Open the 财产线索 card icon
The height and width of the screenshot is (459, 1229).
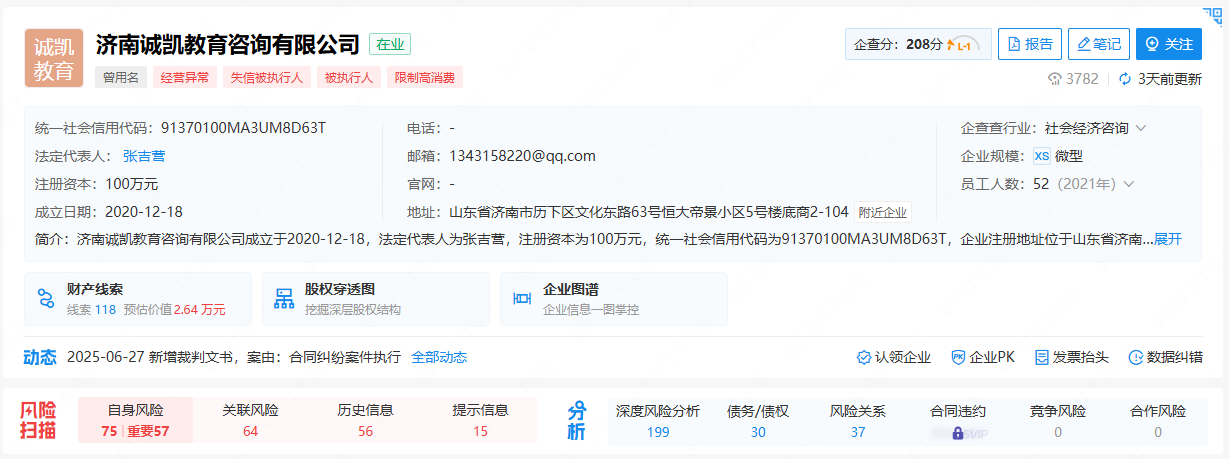(x=46, y=298)
